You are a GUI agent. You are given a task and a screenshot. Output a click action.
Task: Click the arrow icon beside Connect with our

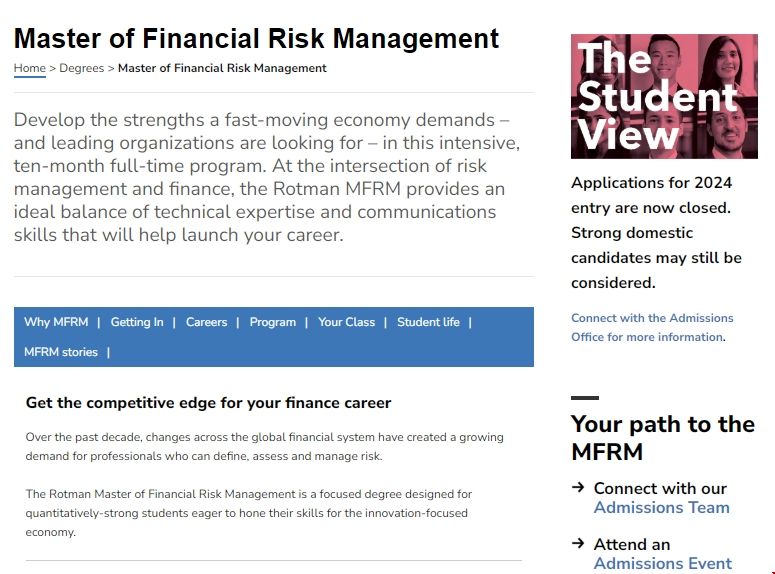pyautogui.click(x=578, y=488)
